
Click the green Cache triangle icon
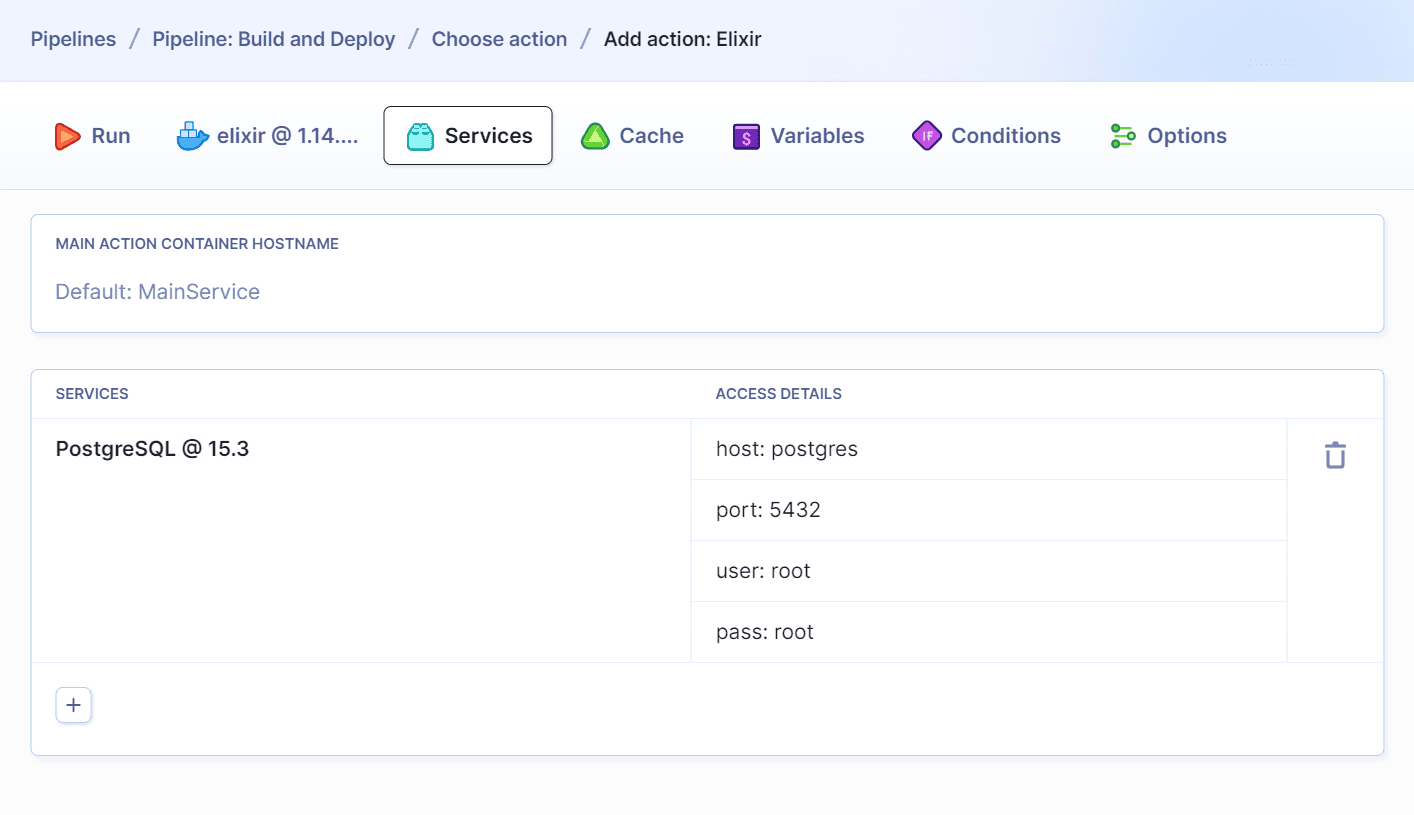tap(596, 135)
